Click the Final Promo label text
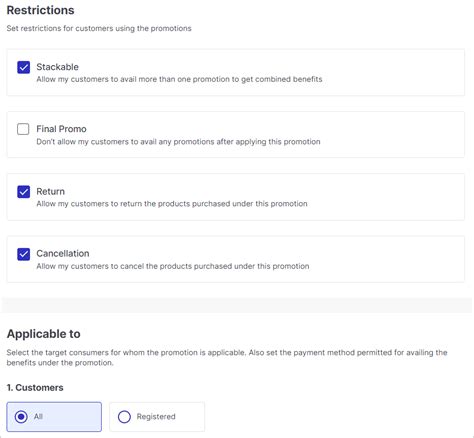474x438 pixels. (x=61, y=129)
